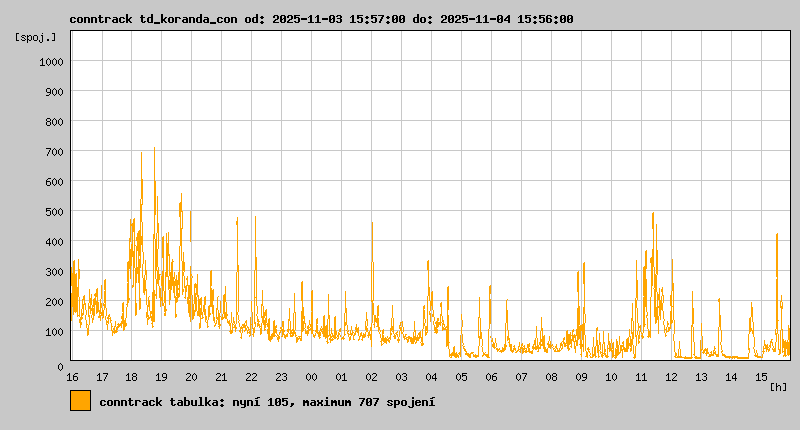Click the hour 05 x-axis label
Viewport: 800px width, 430px height.
pyautogui.click(x=462, y=377)
